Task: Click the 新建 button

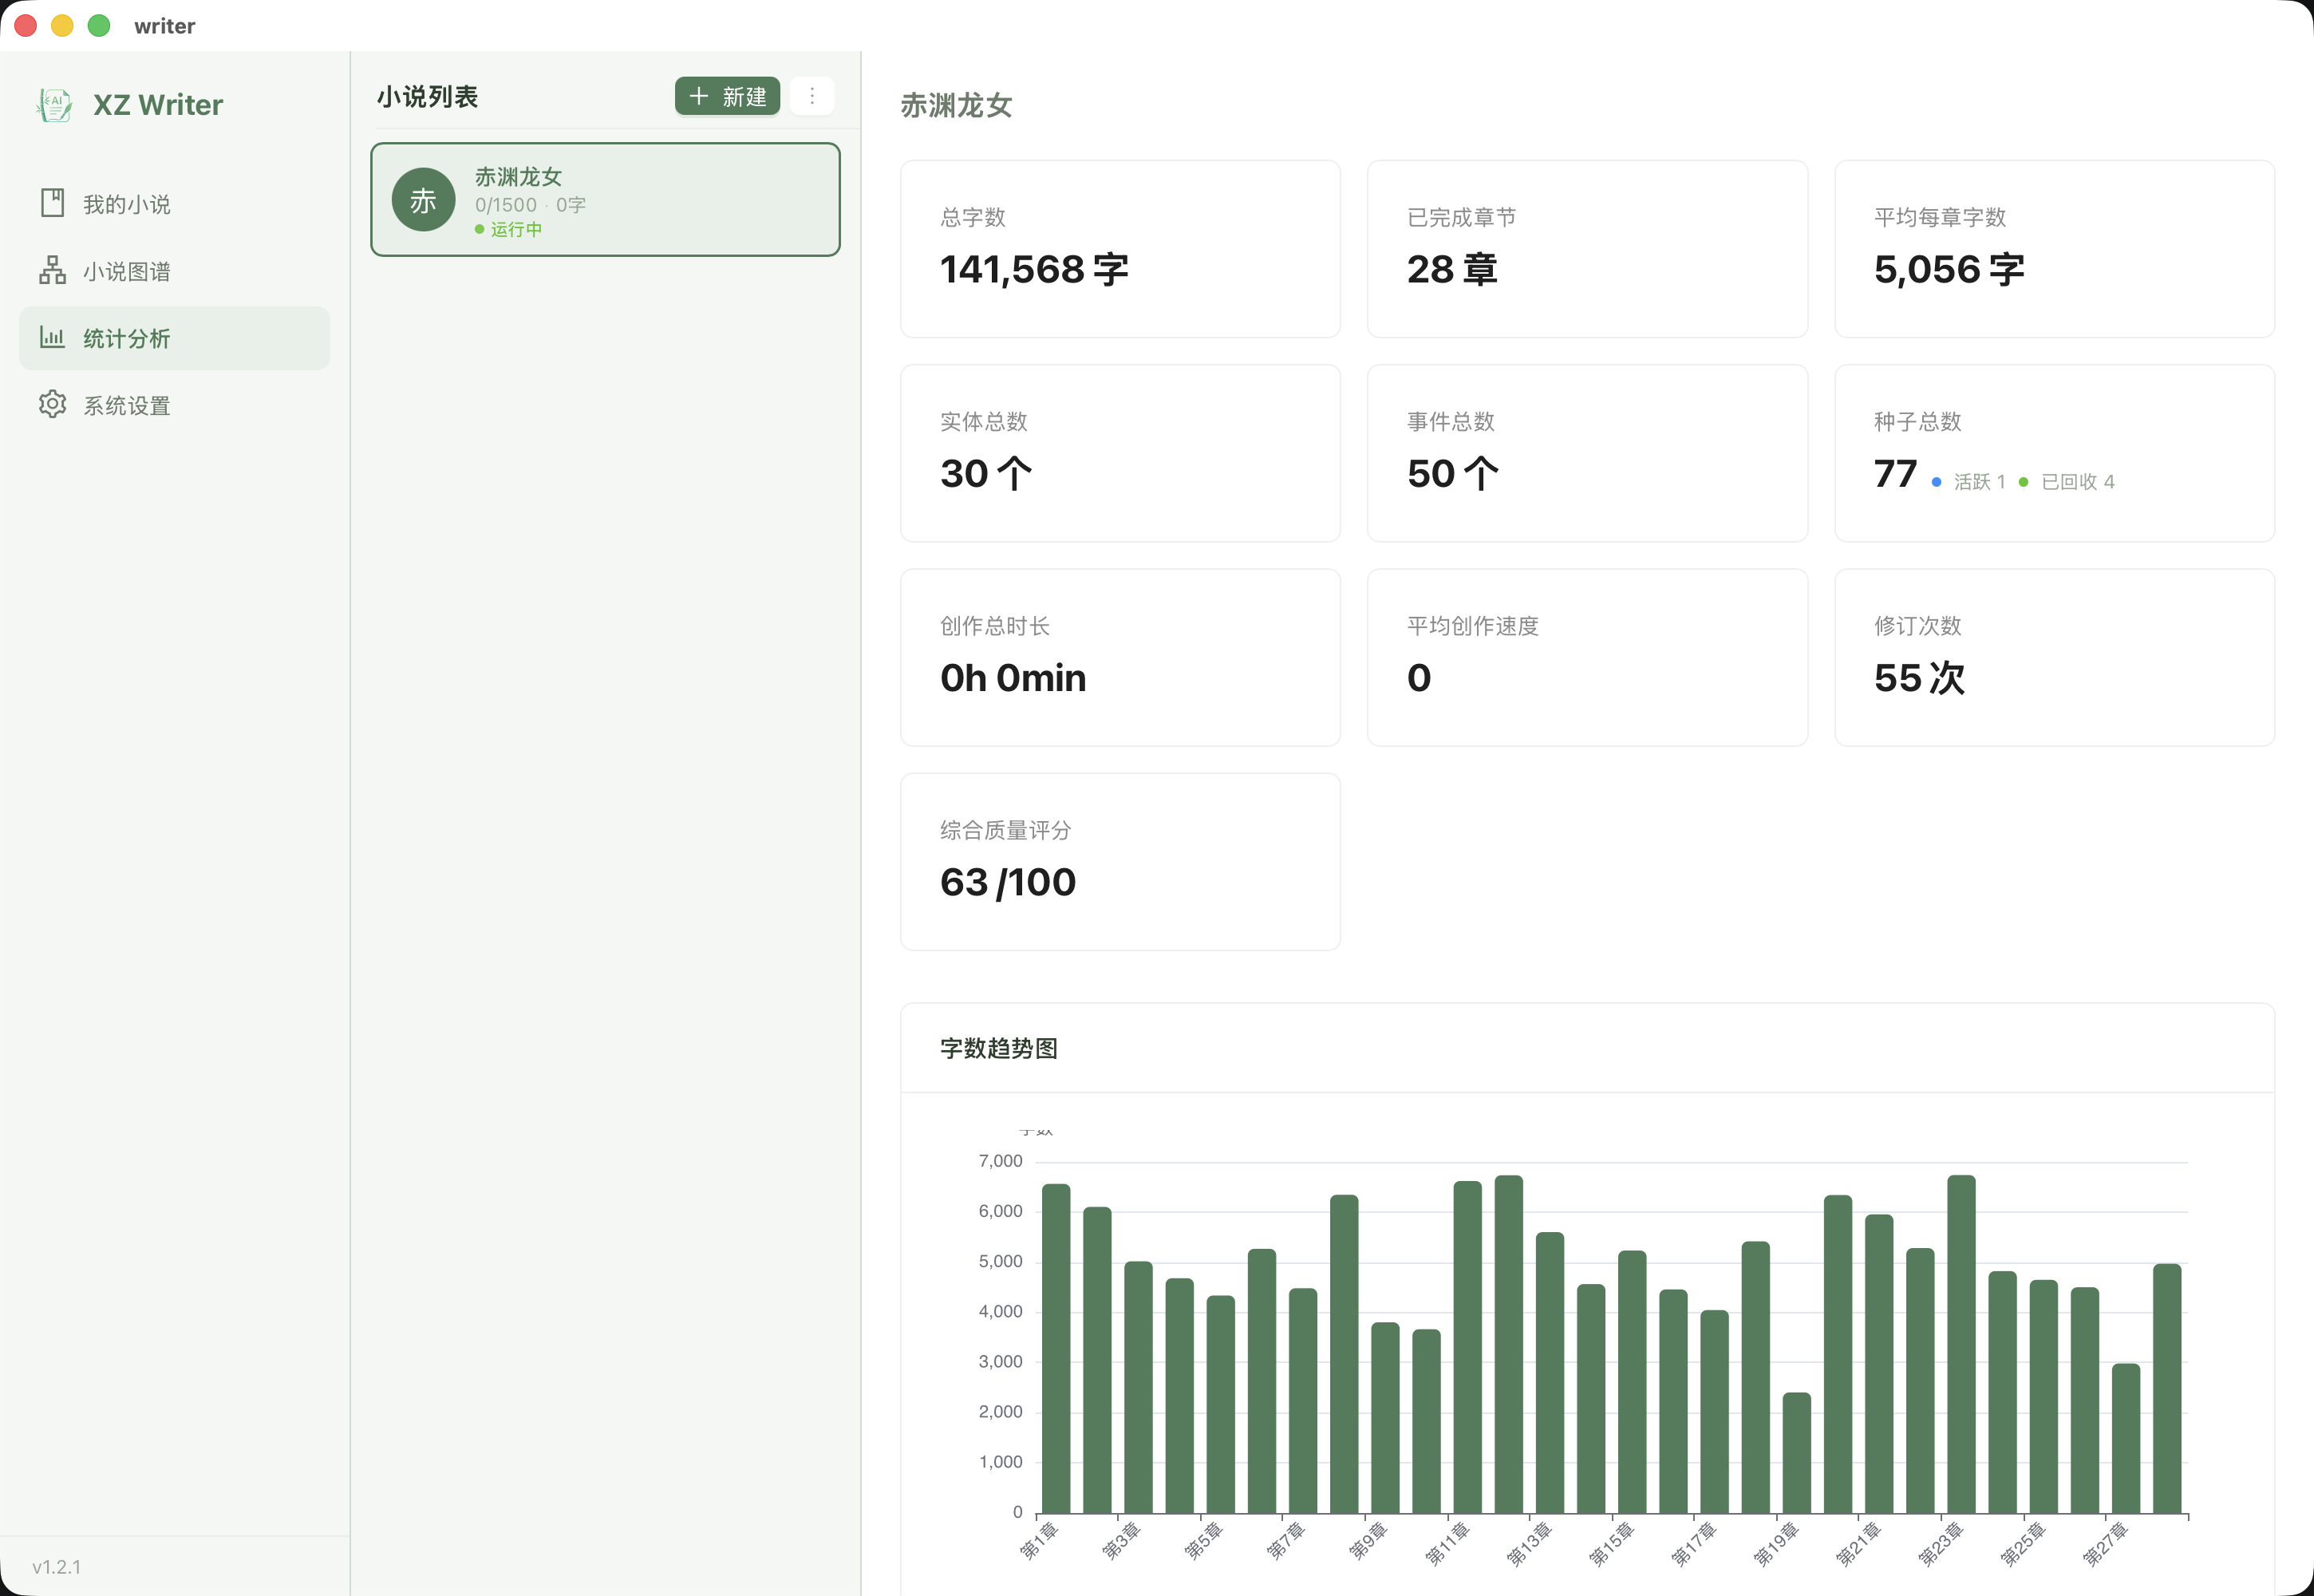Action: coord(727,97)
